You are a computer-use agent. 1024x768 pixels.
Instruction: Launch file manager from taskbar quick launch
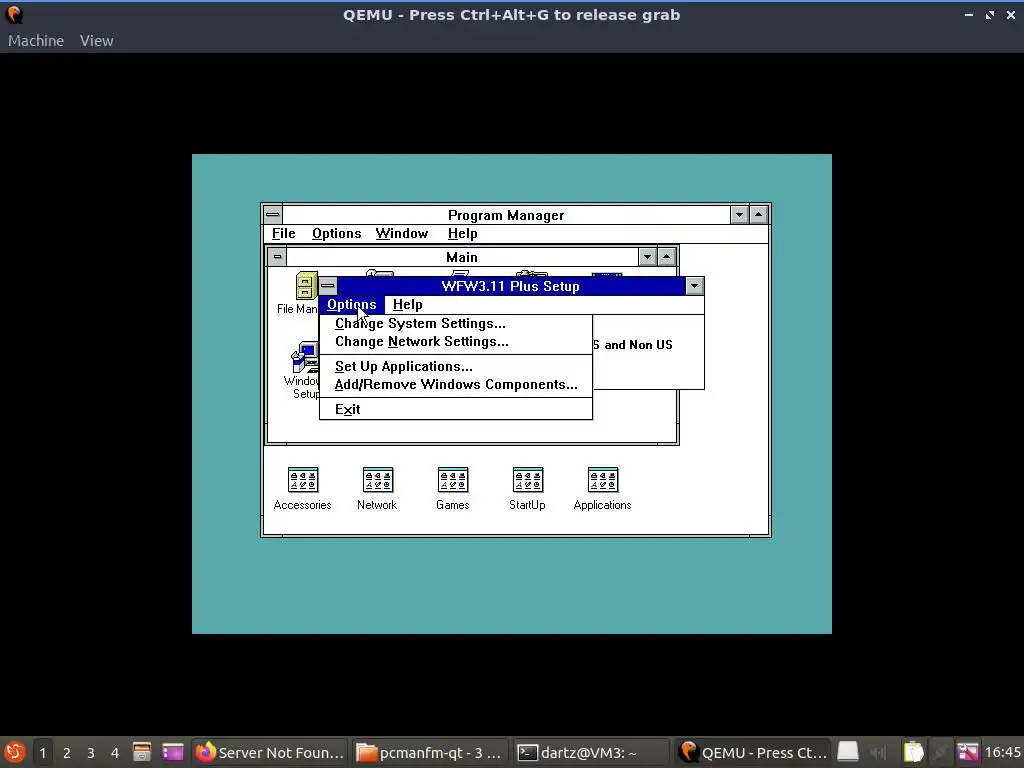pyautogui.click(x=142, y=752)
